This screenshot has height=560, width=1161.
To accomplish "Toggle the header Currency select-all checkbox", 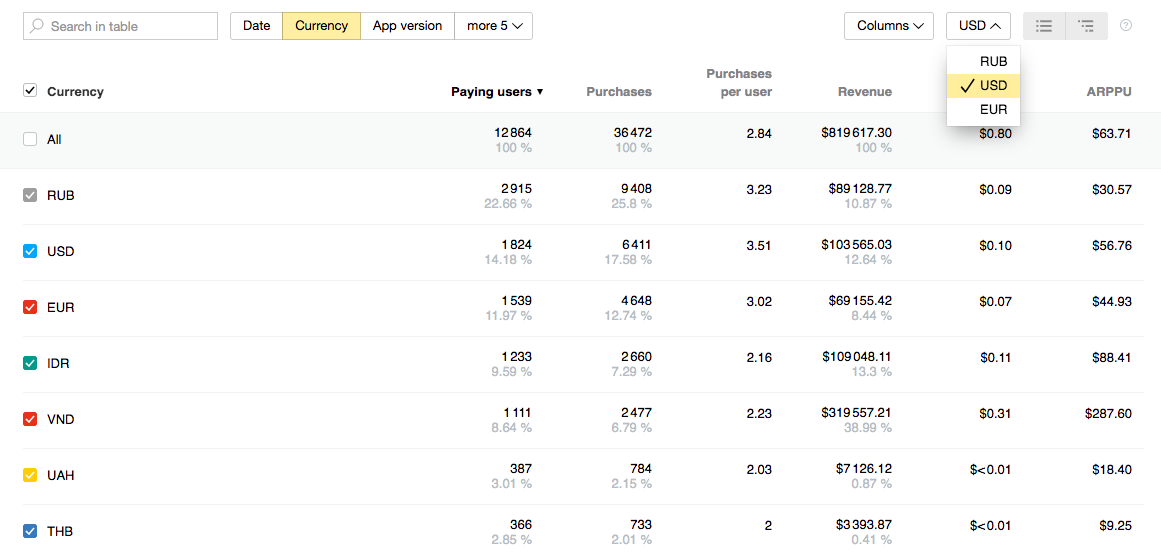I will tap(30, 91).
